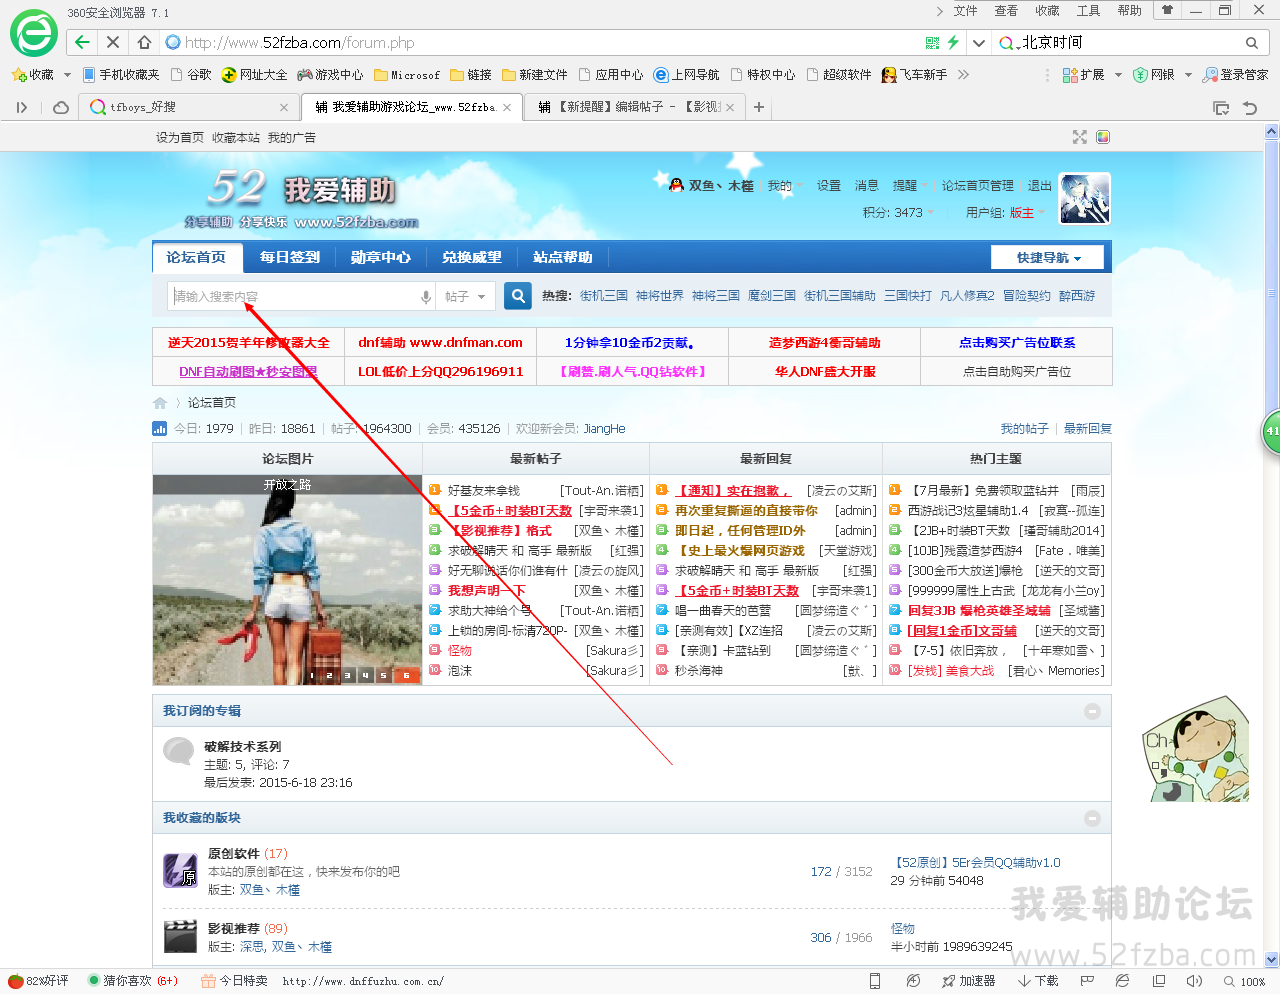This screenshot has width=1280, height=994.
Task: Expand the 我的 user menu dropdown
Action: 786,186
